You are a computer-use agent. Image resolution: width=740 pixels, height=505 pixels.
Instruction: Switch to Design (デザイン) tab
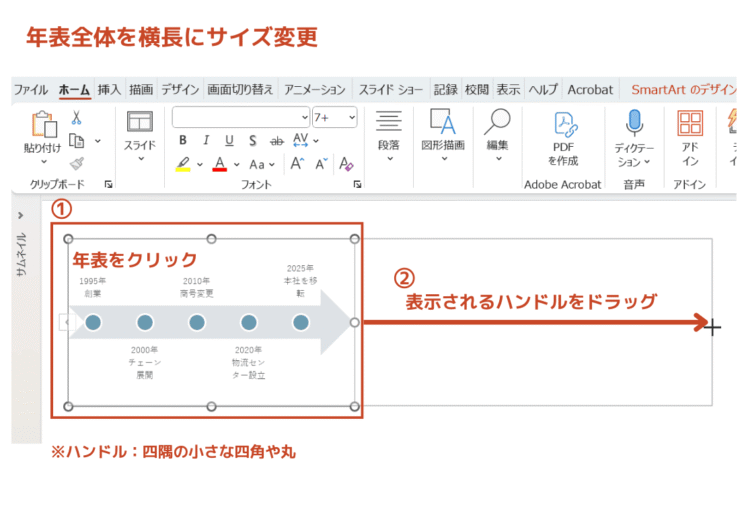(180, 90)
